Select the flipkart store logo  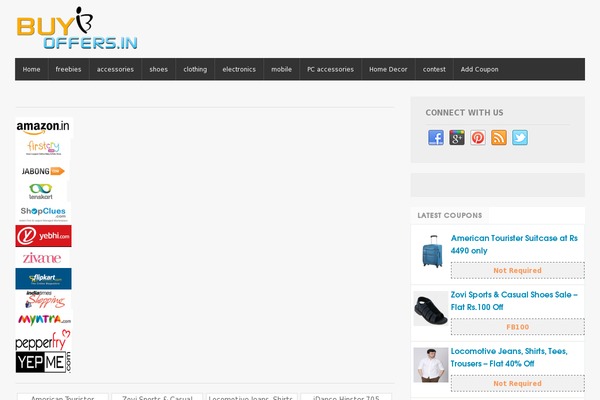coord(43,279)
